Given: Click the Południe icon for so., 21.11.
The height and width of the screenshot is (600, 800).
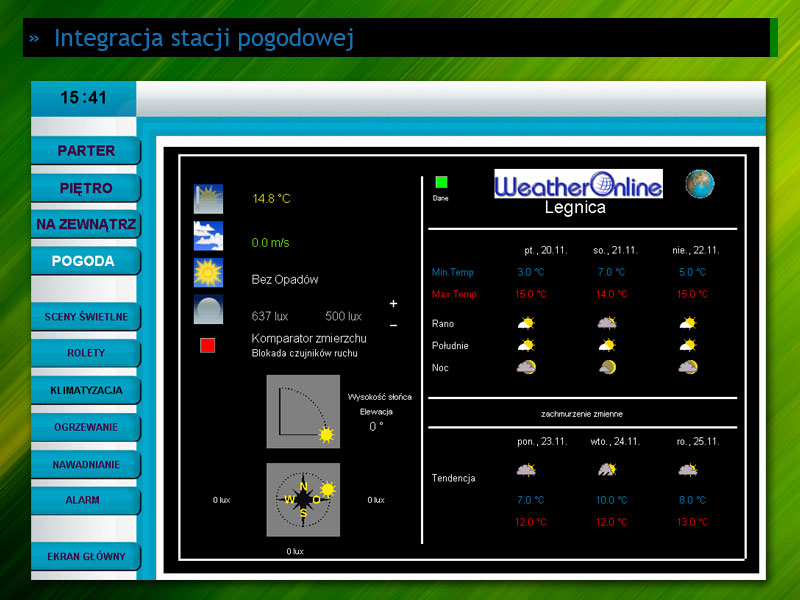Looking at the screenshot, I should (x=607, y=345).
